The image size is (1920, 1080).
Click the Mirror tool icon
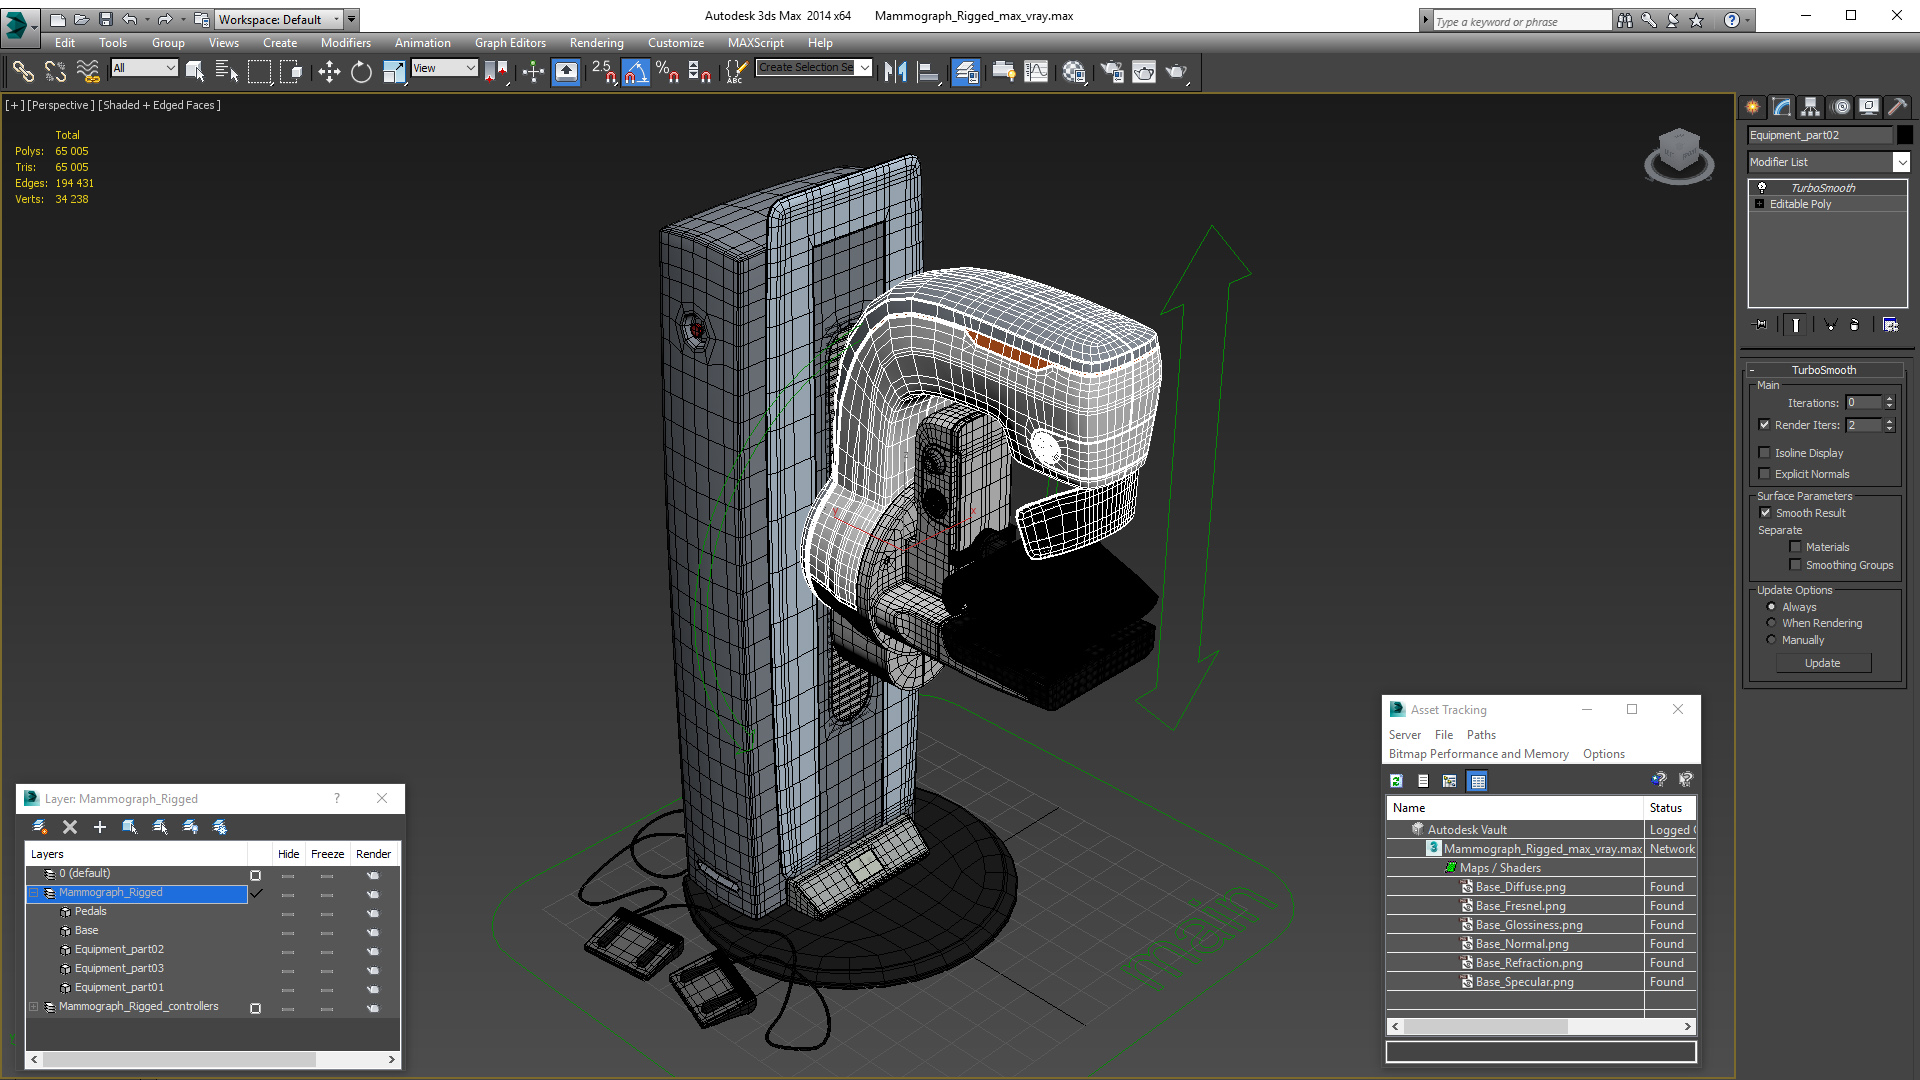(896, 71)
